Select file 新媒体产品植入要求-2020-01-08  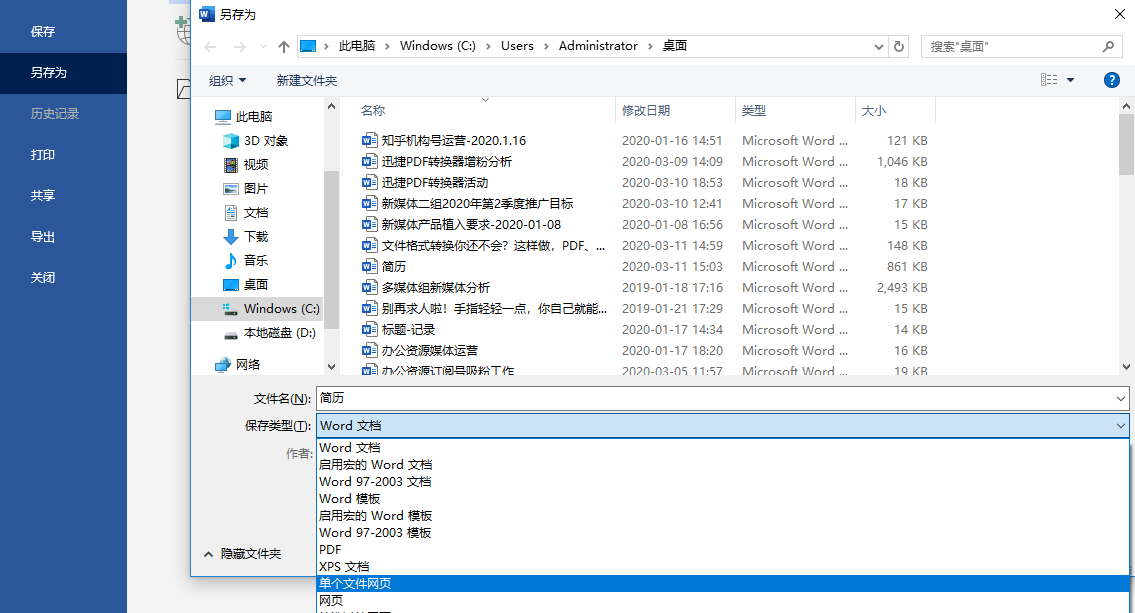(x=471, y=224)
